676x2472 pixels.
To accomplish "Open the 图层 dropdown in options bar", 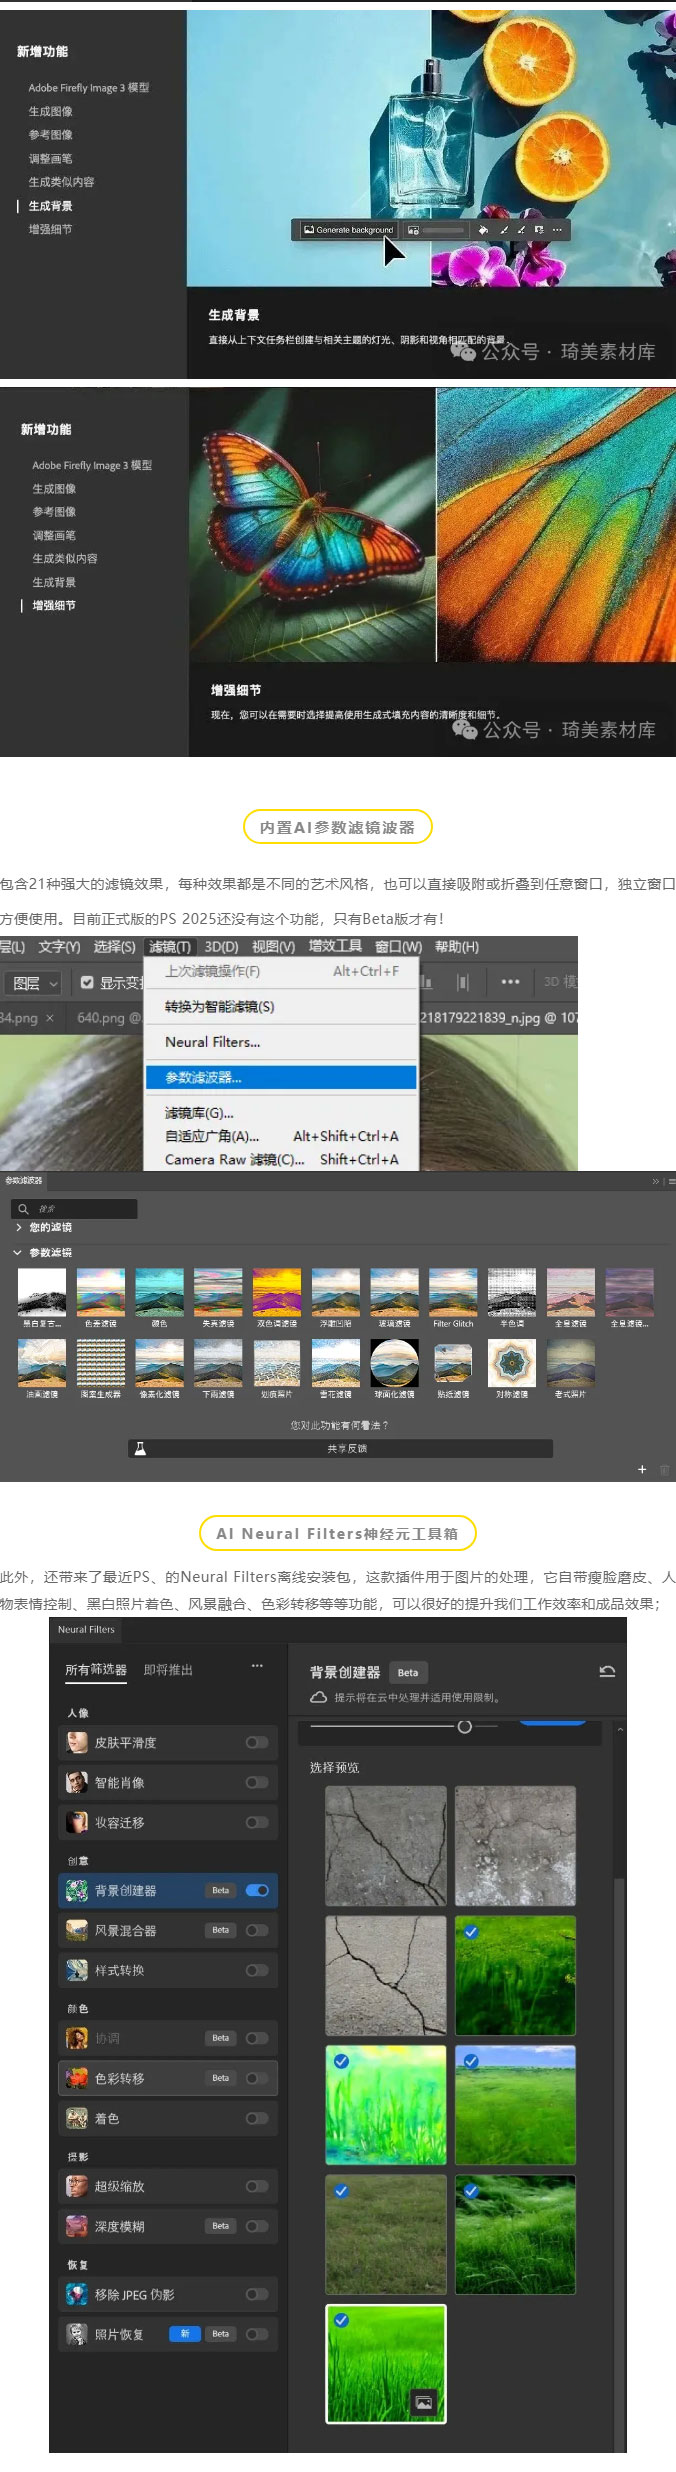I will coord(36,983).
